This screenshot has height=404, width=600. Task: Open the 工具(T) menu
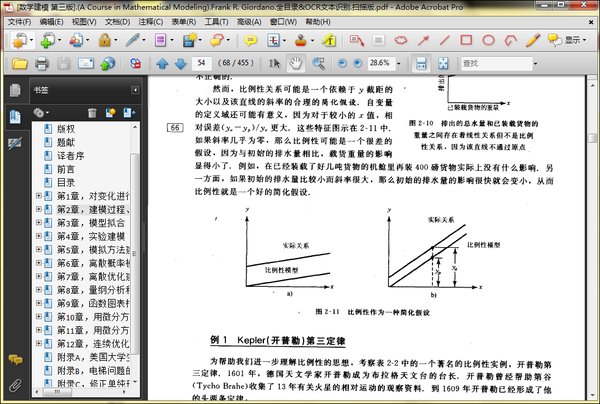(x=217, y=22)
